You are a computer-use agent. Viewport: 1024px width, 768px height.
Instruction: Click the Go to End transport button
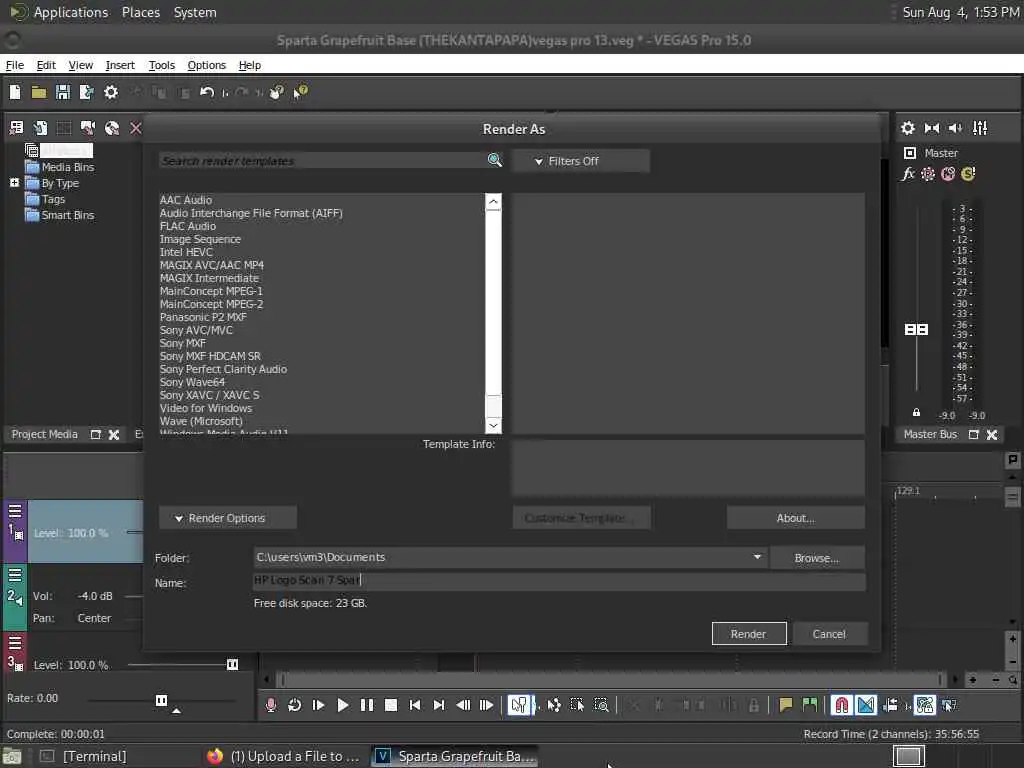[x=438, y=705]
